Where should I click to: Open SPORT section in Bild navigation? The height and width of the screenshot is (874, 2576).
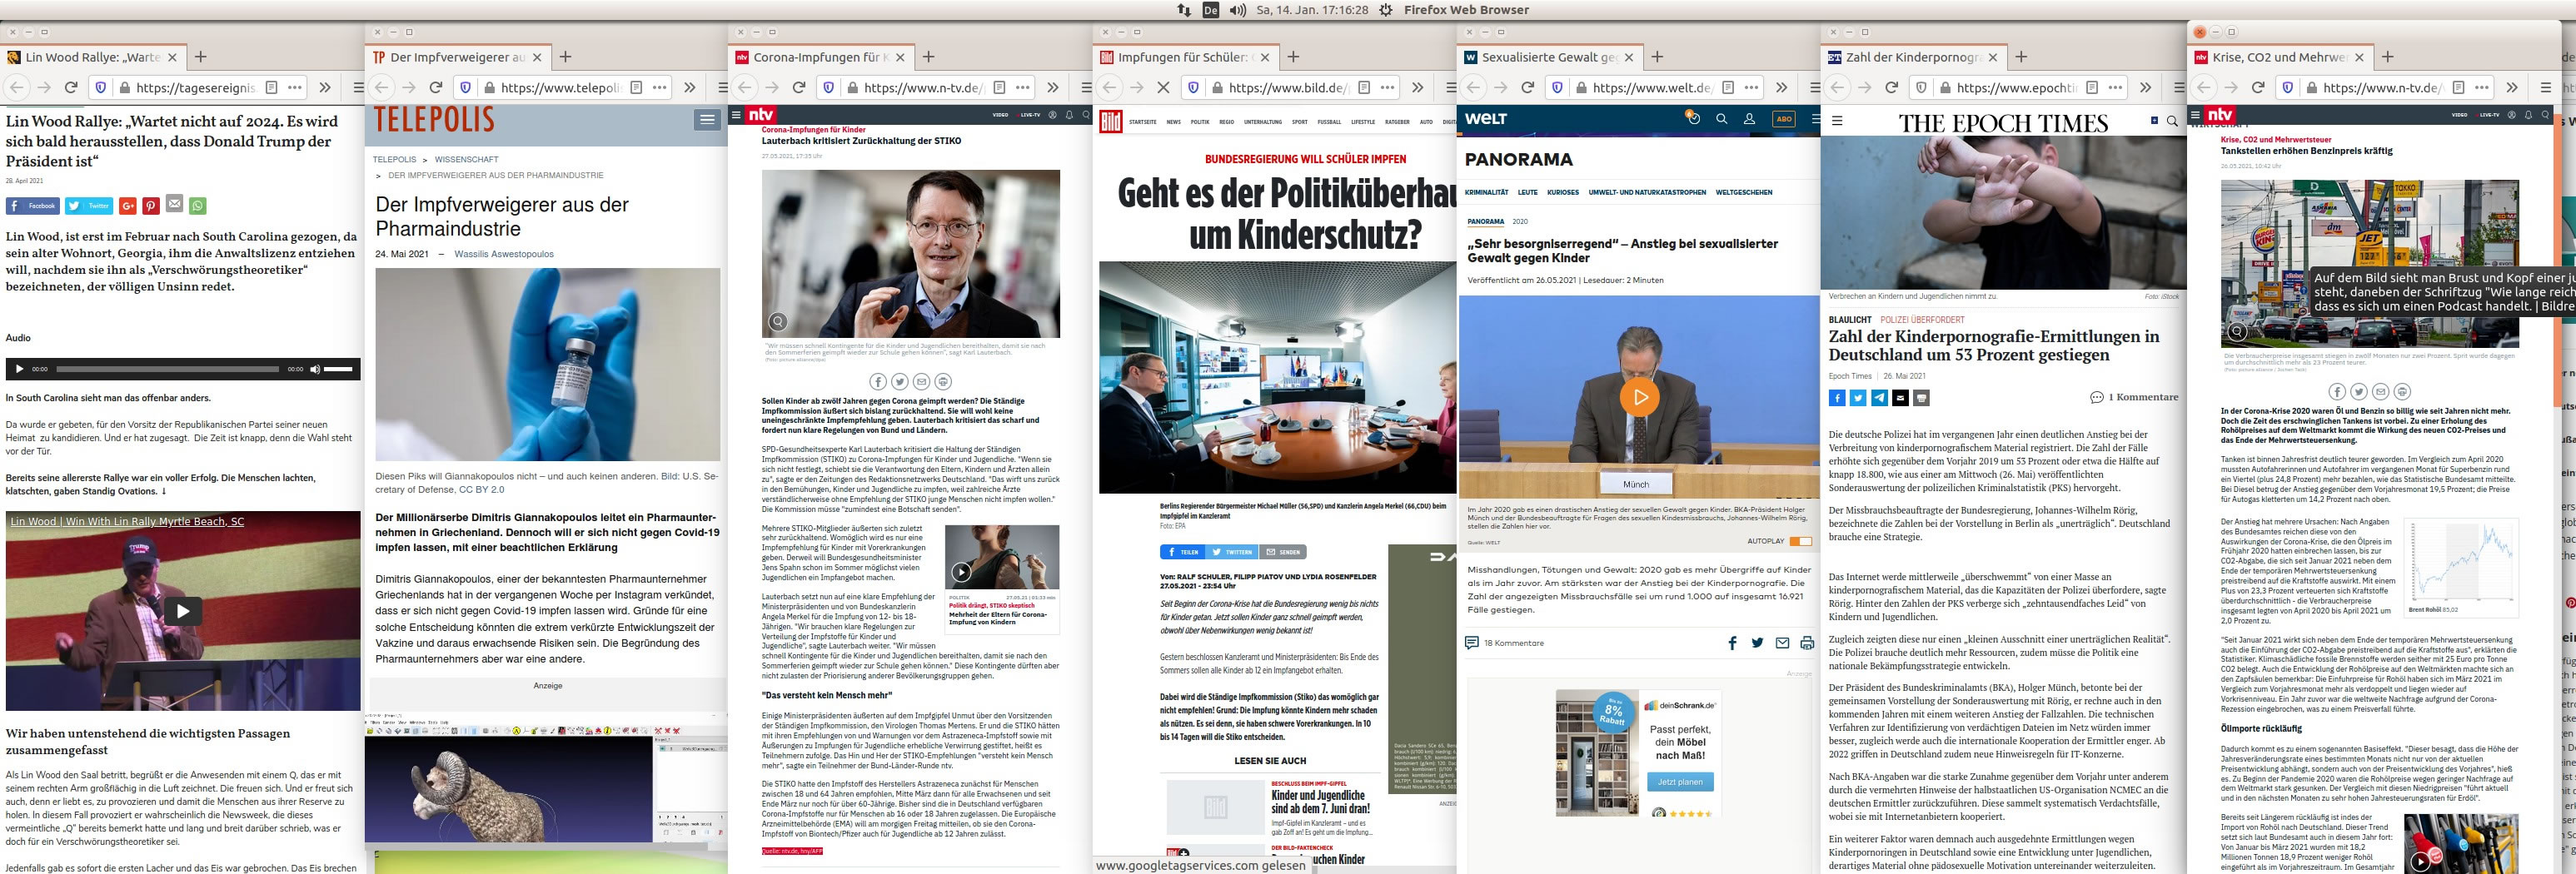[1299, 122]
